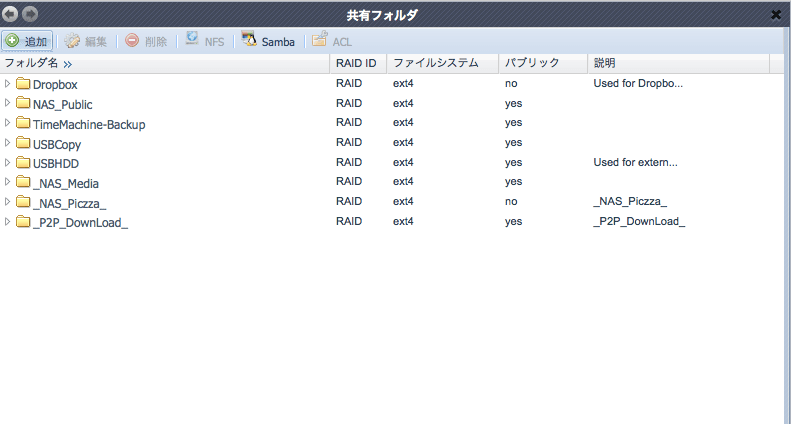Click the green plus add icon
791x424 pixels.
point(13,40)
